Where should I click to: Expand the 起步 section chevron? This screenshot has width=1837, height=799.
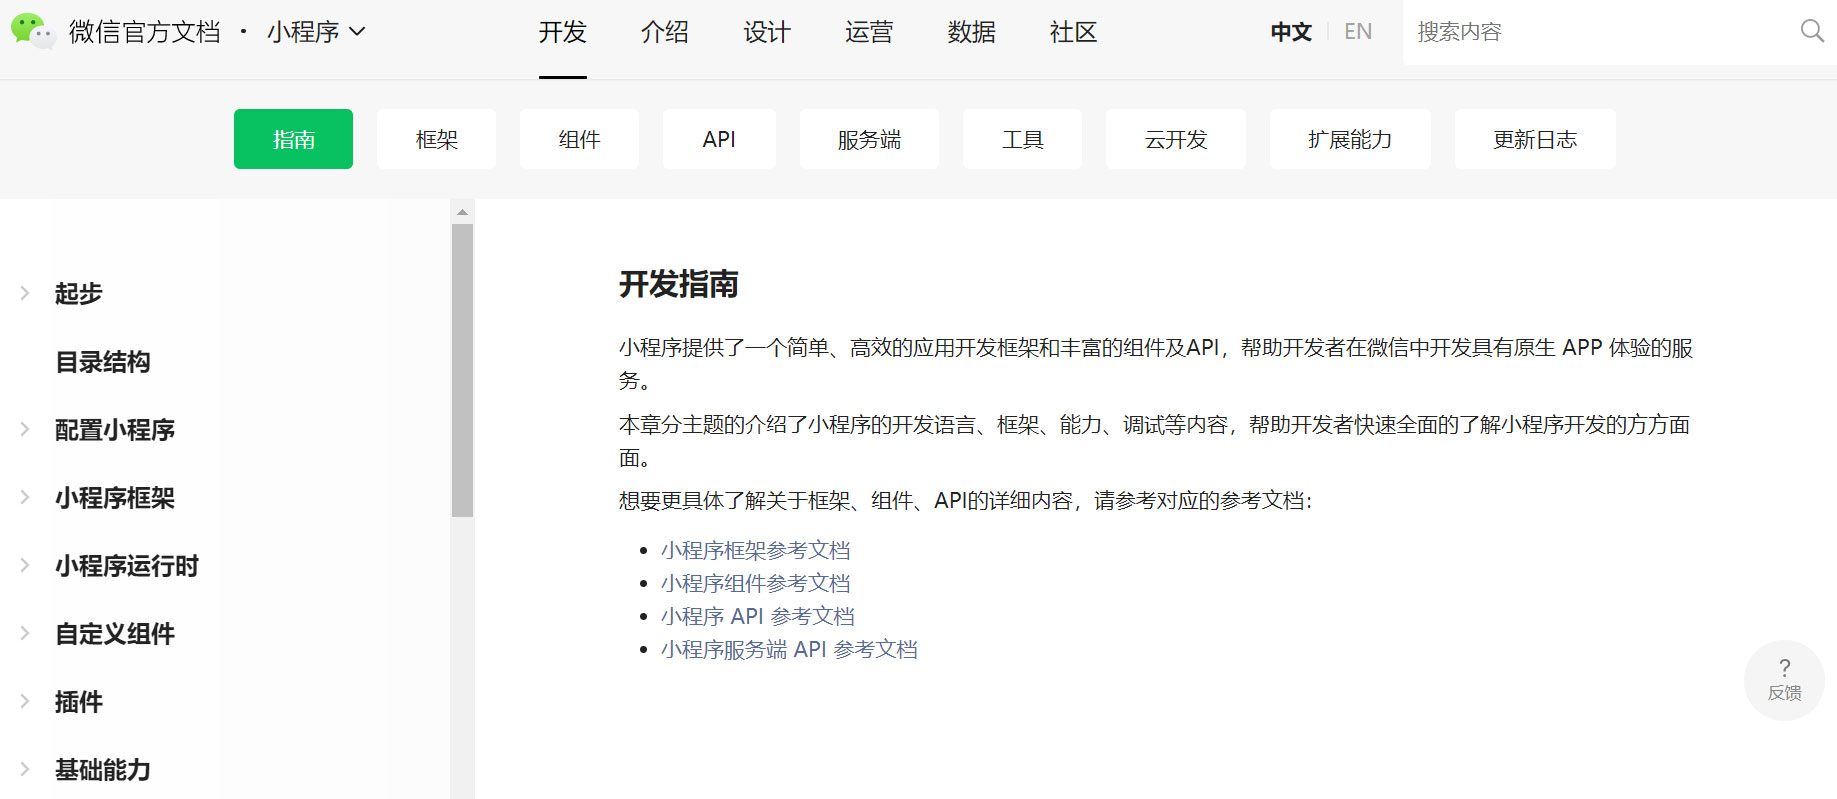tap(25, 293)
